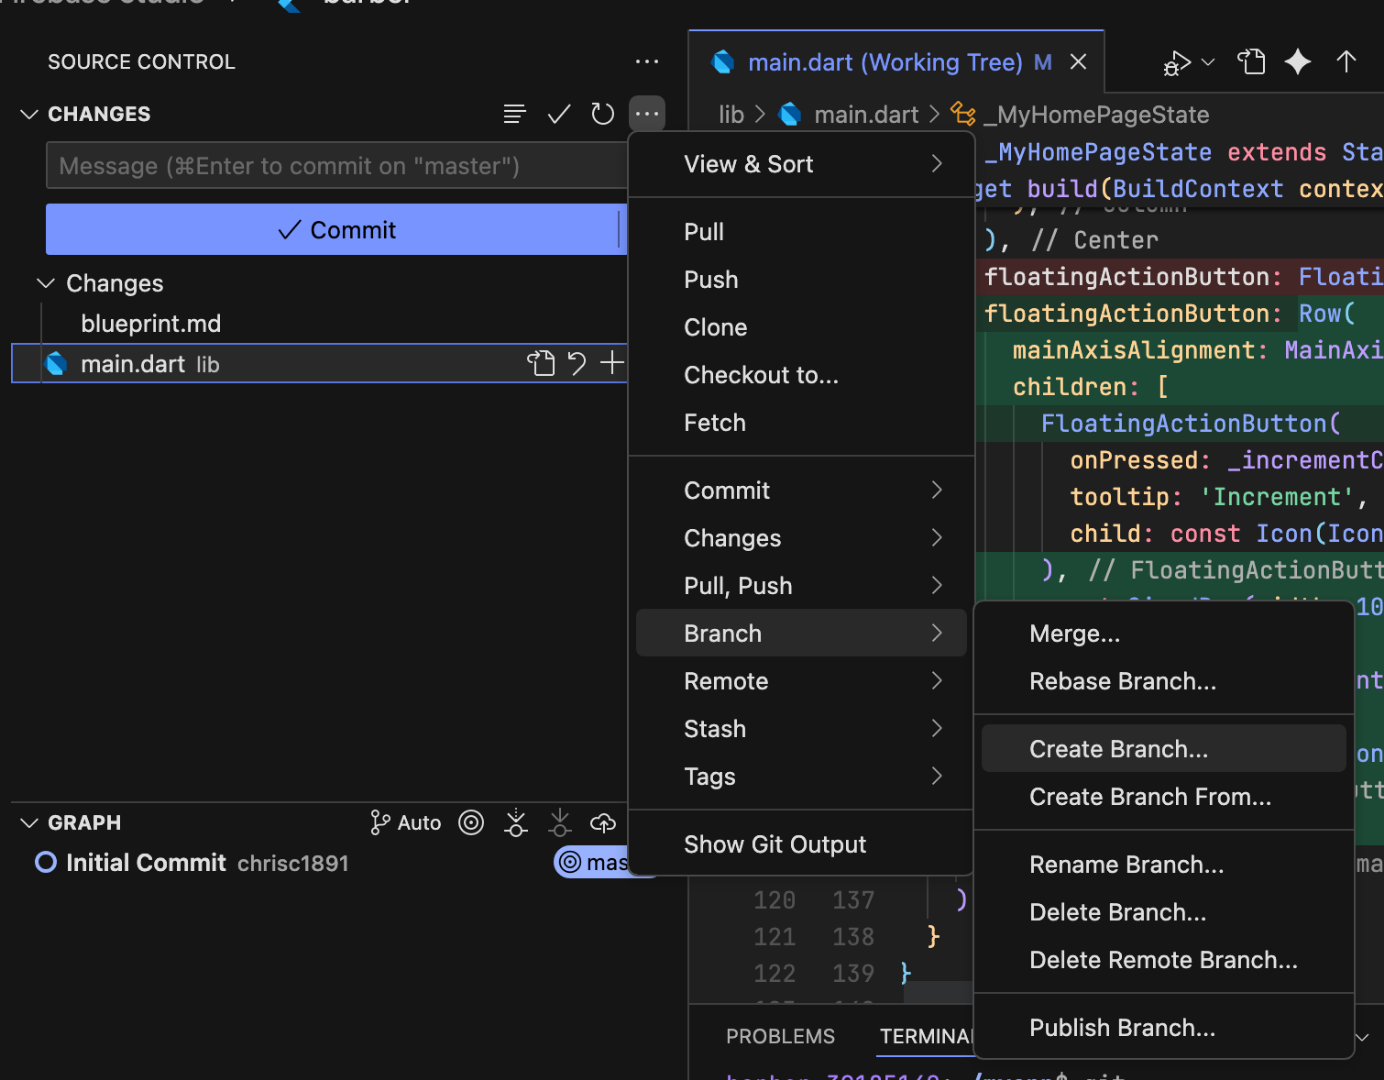Collapse the GRAPH section
This screenshot has width=1384, height=1080.
coord(29,822)
